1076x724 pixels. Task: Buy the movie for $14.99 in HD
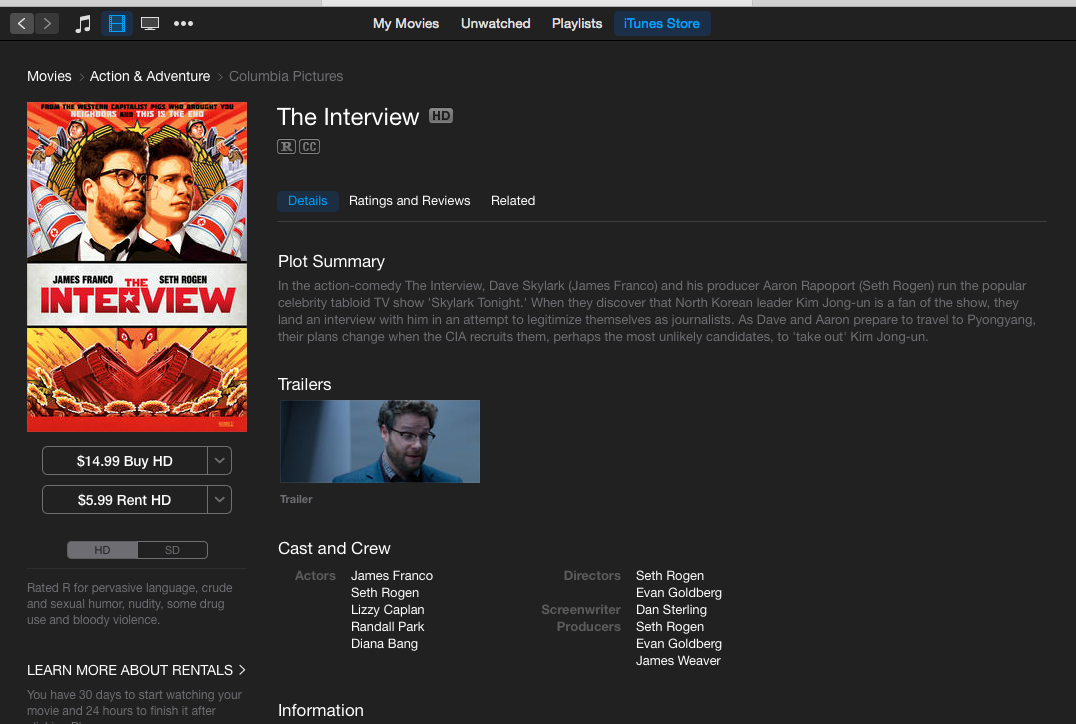point(124,461)
